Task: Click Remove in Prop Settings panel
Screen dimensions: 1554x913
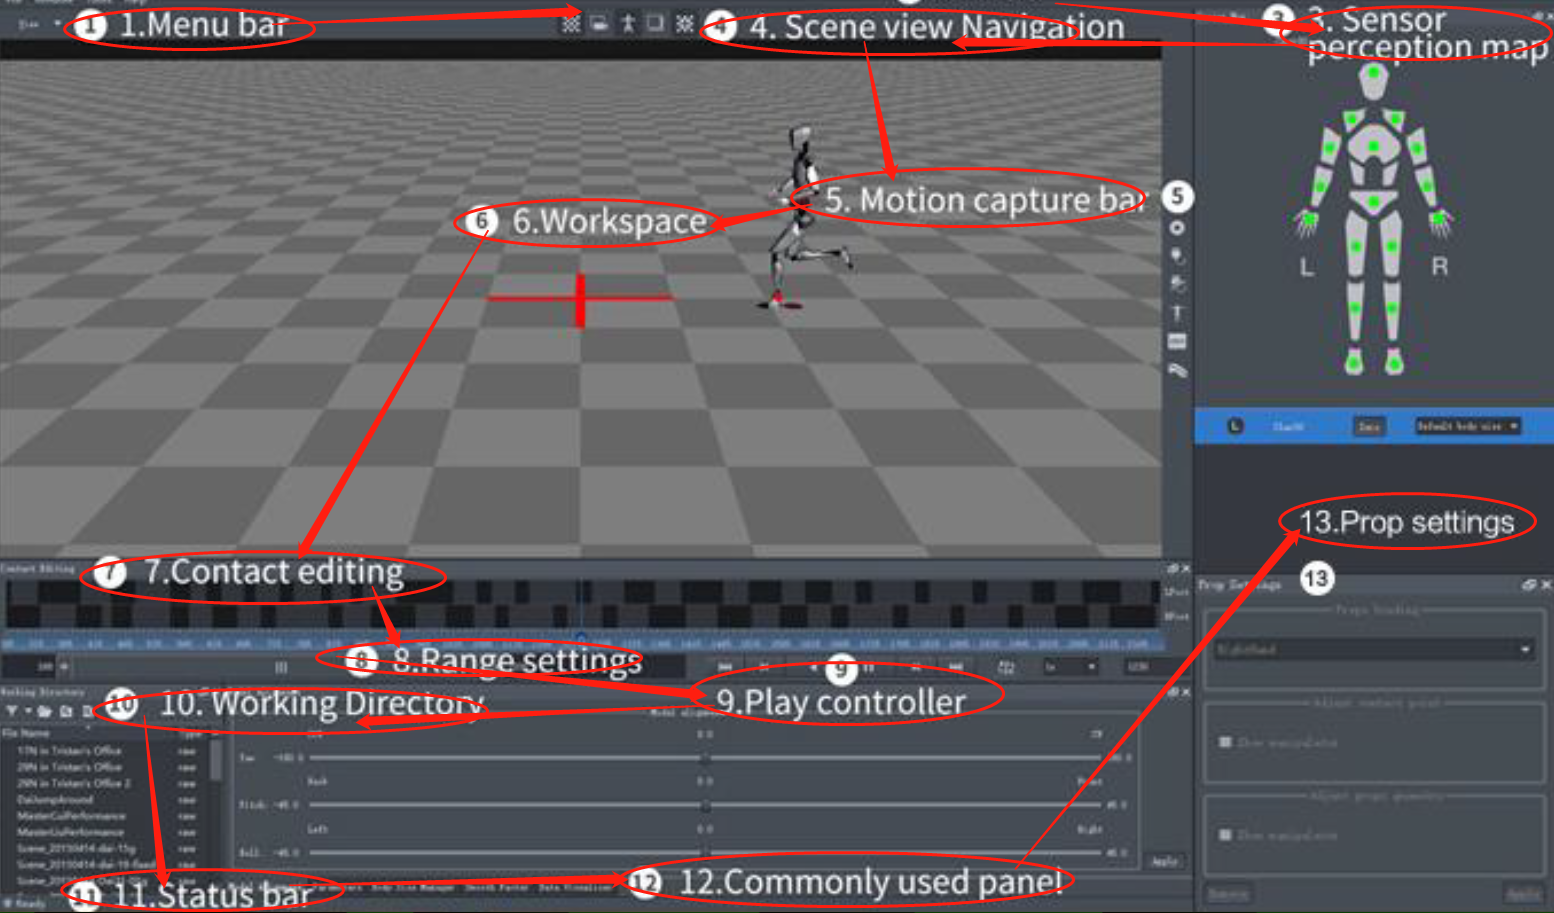Action: 1228,894
